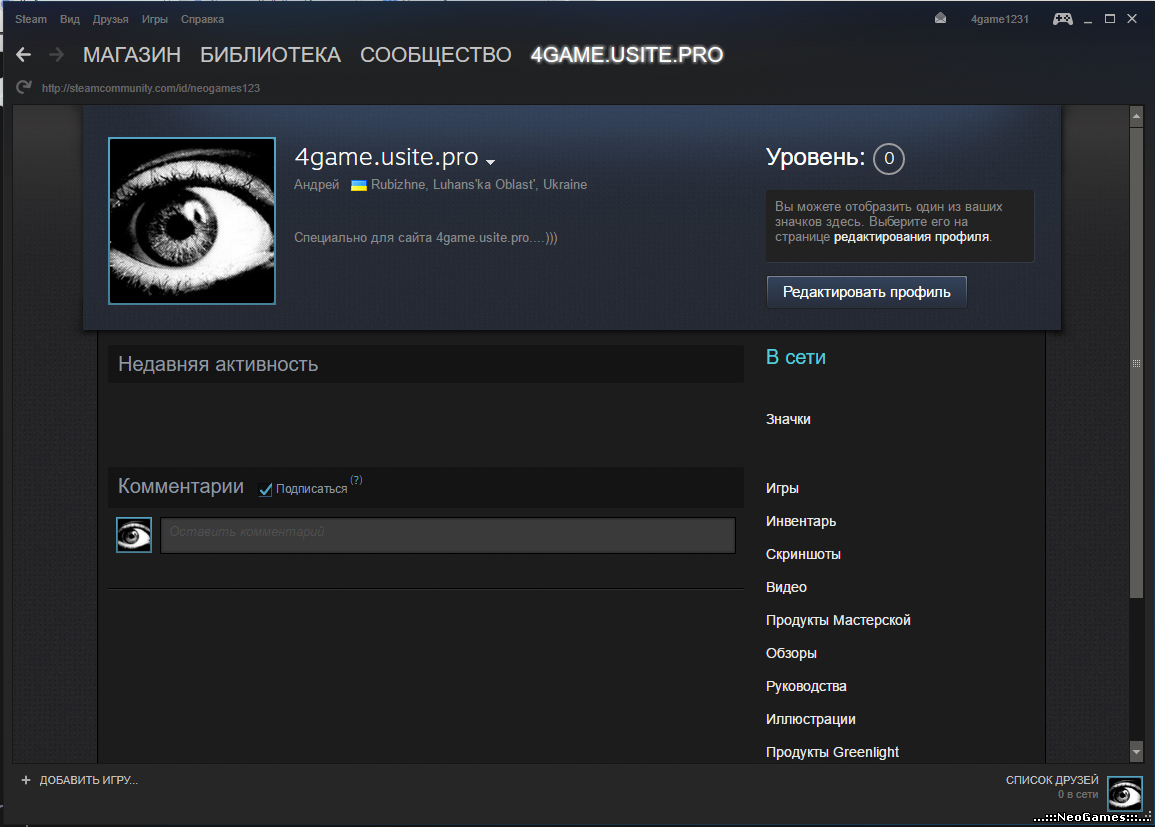Image resolution: width=1155 pixels, height=827 pixels.
Task: Click the small eye avatar beside the comment box
Action: 134,535
